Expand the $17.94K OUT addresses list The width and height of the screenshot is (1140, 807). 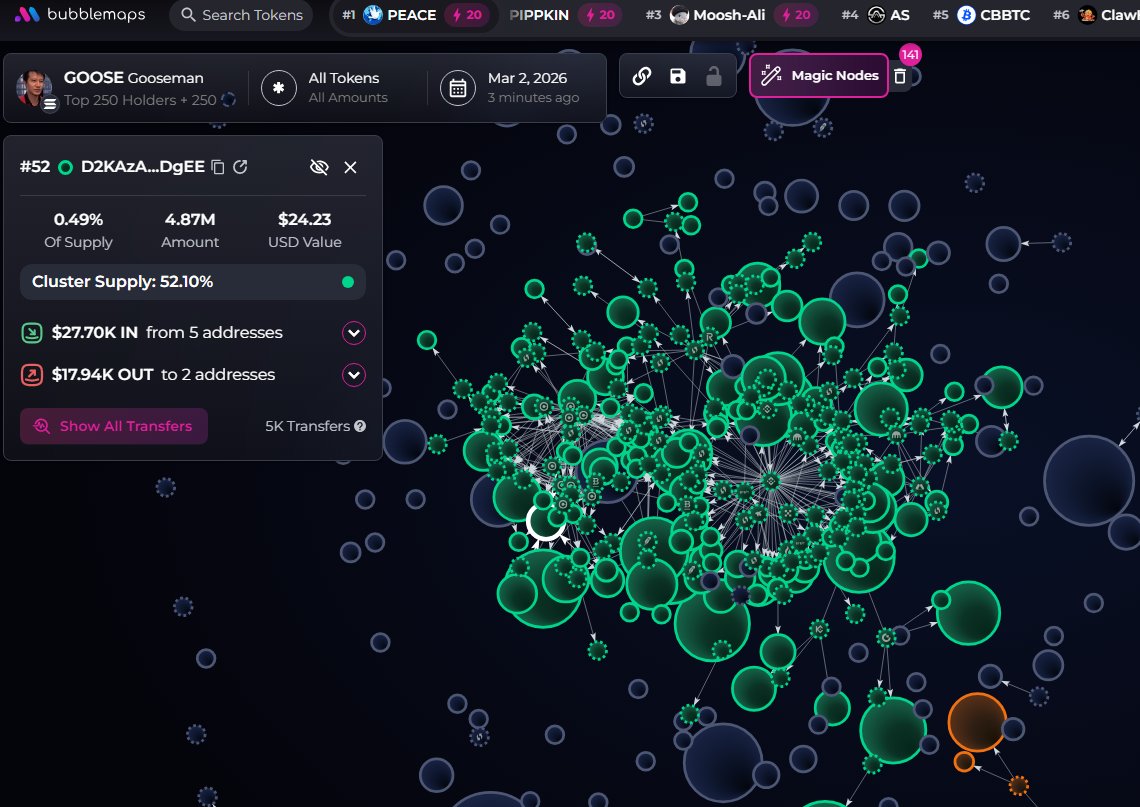click(354, 375)
